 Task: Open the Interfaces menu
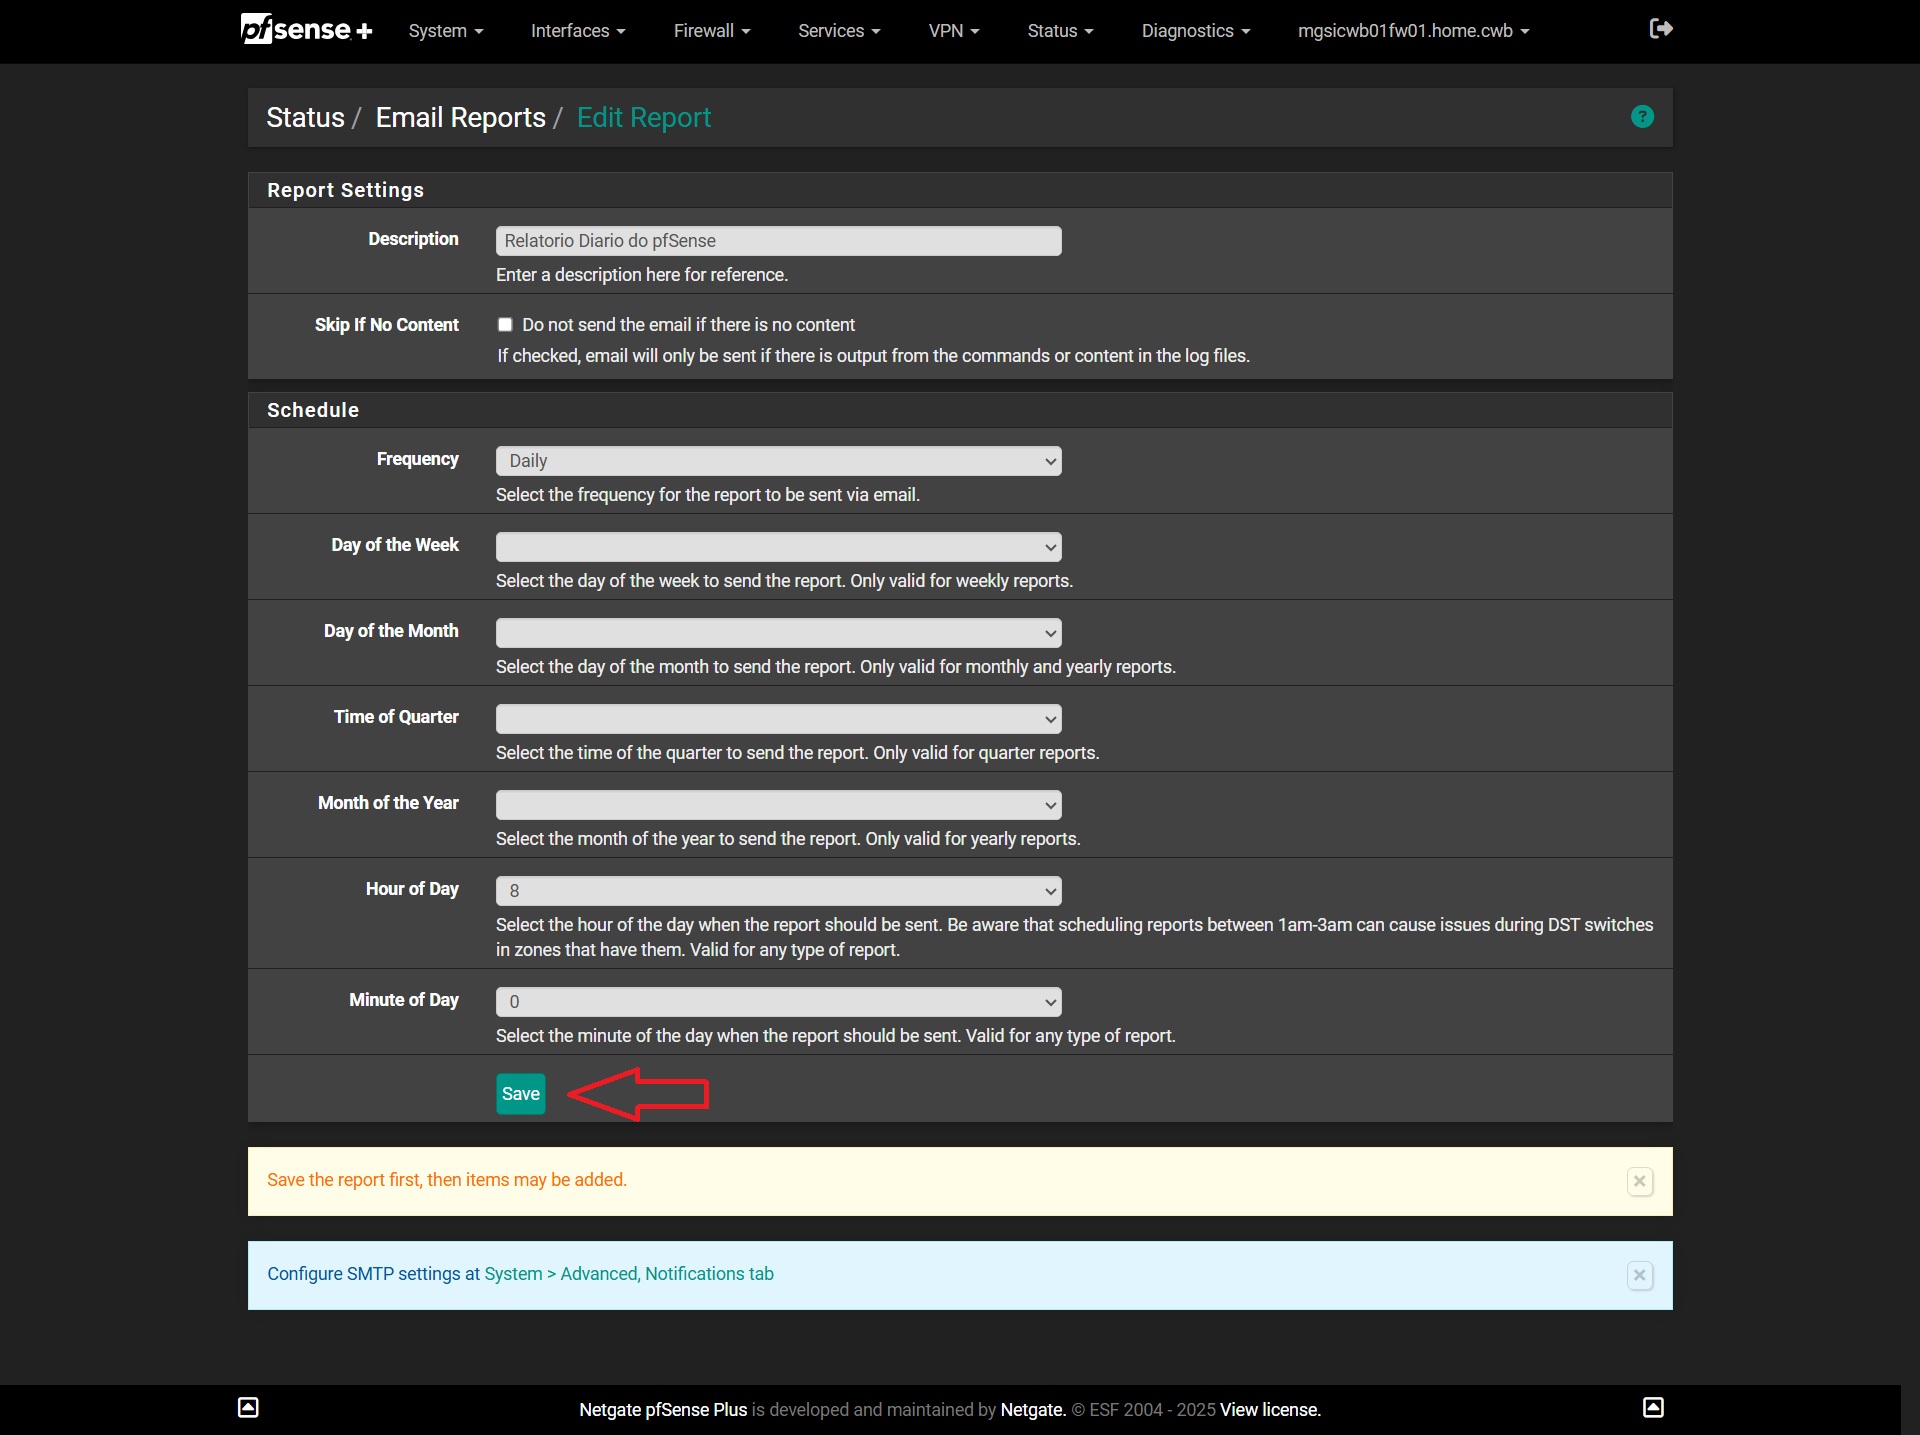click(578, 31)
